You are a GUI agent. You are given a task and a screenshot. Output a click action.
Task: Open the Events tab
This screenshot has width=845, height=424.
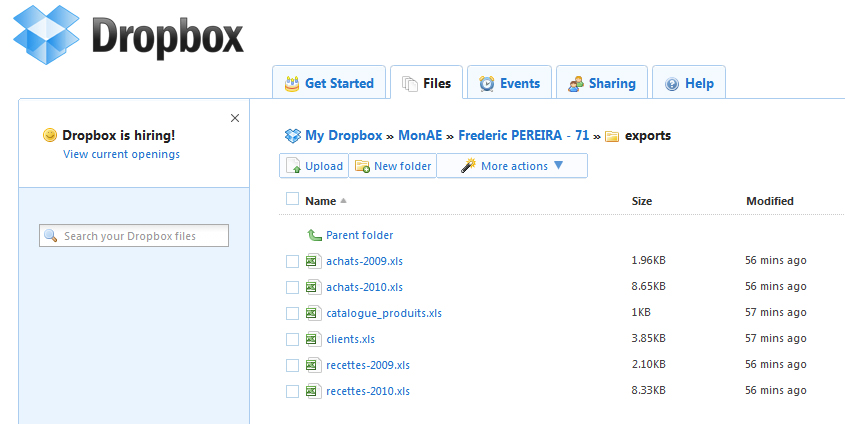click(509, 82)
